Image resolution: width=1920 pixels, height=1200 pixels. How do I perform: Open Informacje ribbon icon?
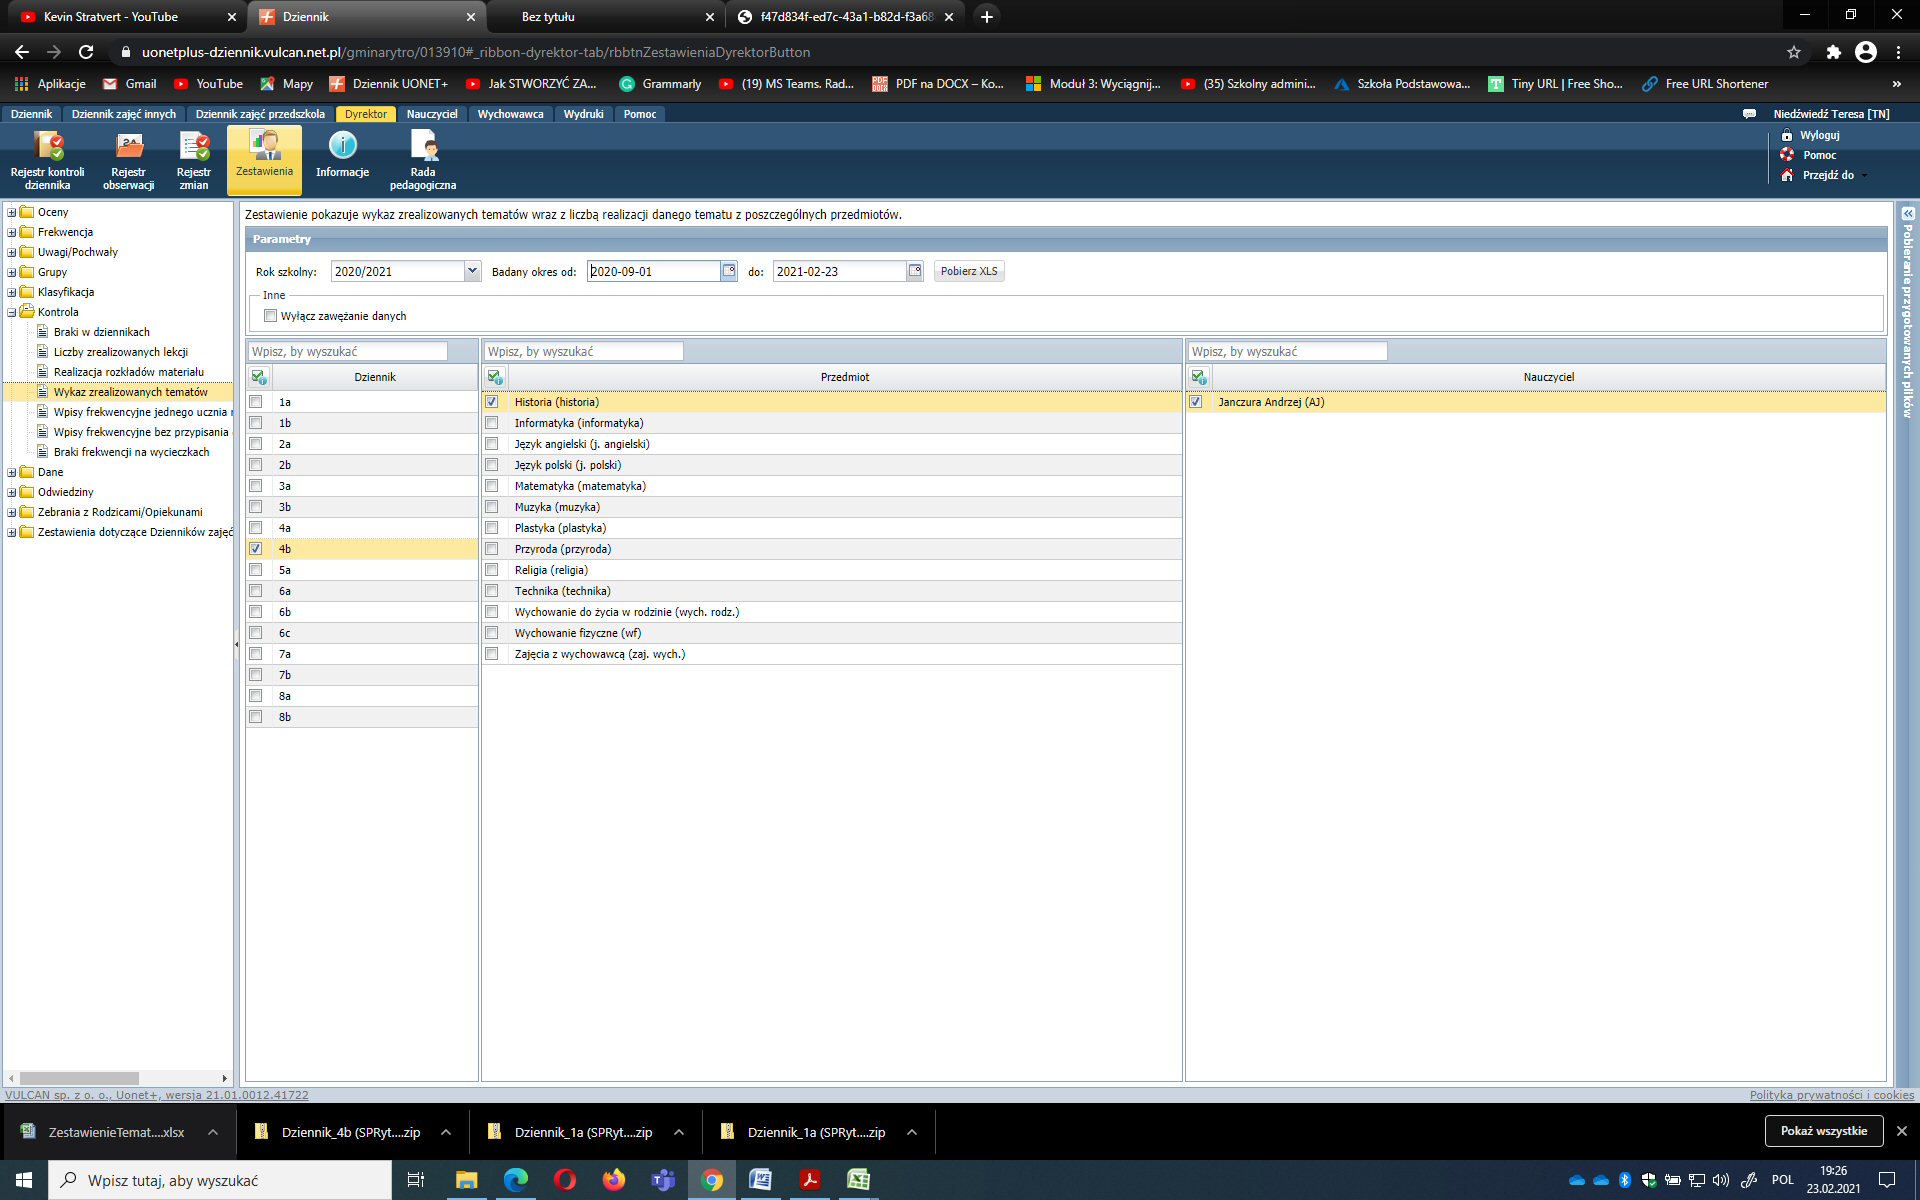click(342, 148)
